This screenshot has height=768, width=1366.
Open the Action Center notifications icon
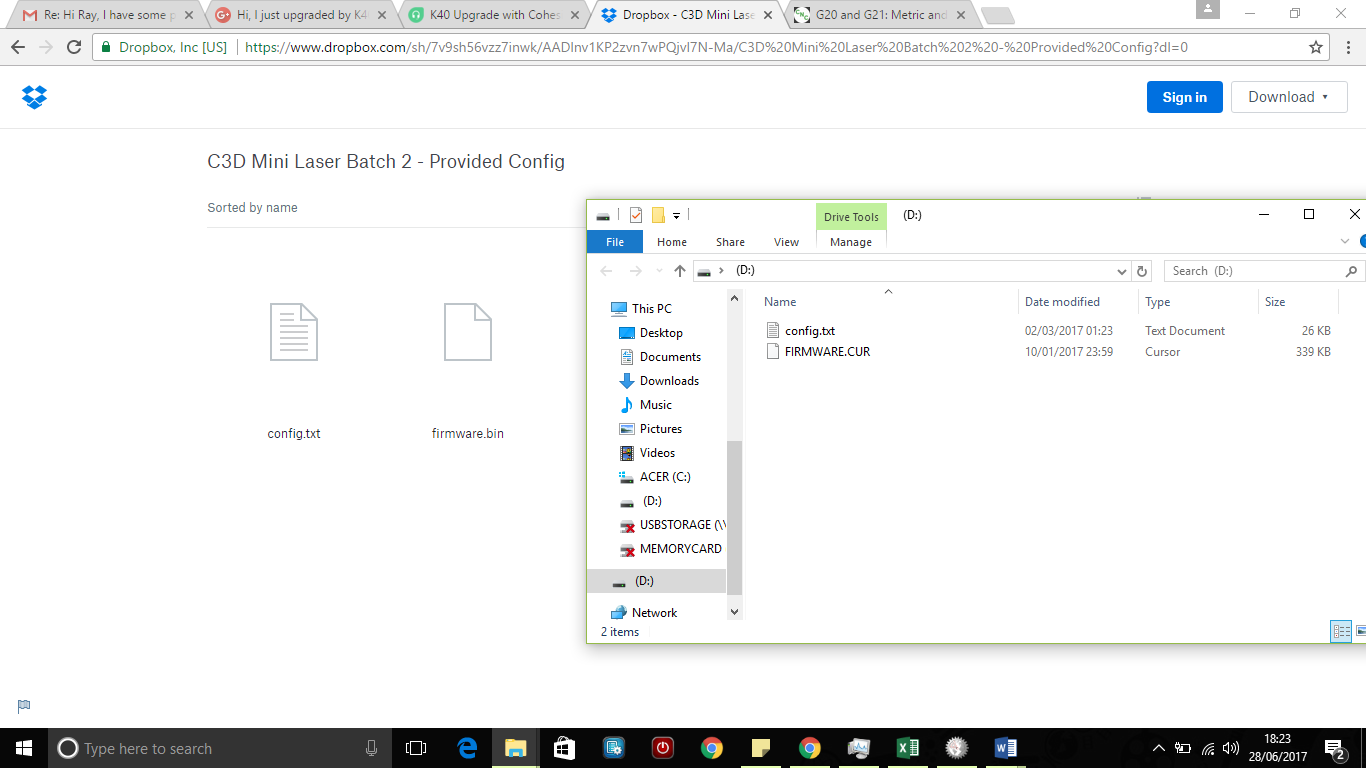click(1335, 748)
